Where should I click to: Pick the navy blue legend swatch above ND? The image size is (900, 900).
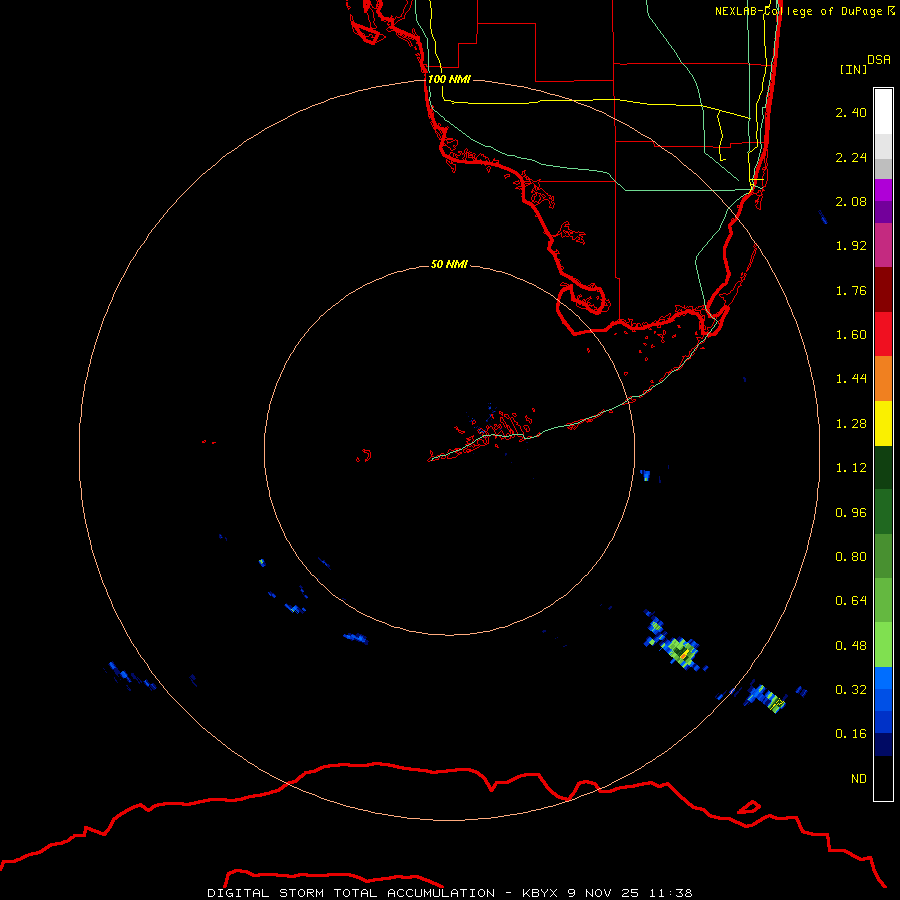pyautogui.click(x=883, y=745)
